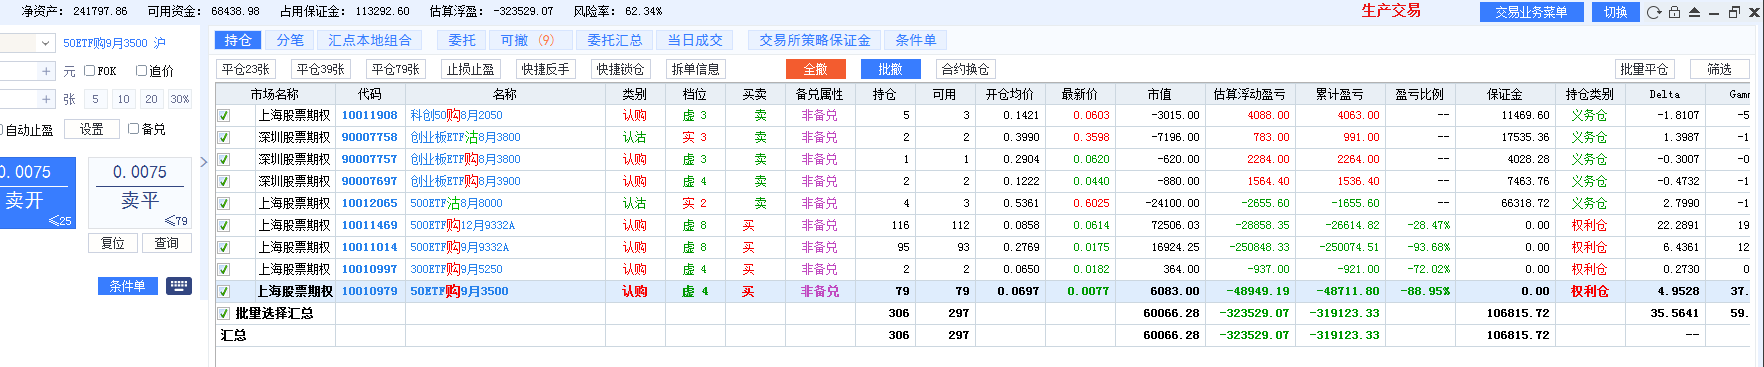The height and width of the screenshot is (367, 1764).
Task: Uncheck the row checkbox for 10012065
Action: (224, 203)
